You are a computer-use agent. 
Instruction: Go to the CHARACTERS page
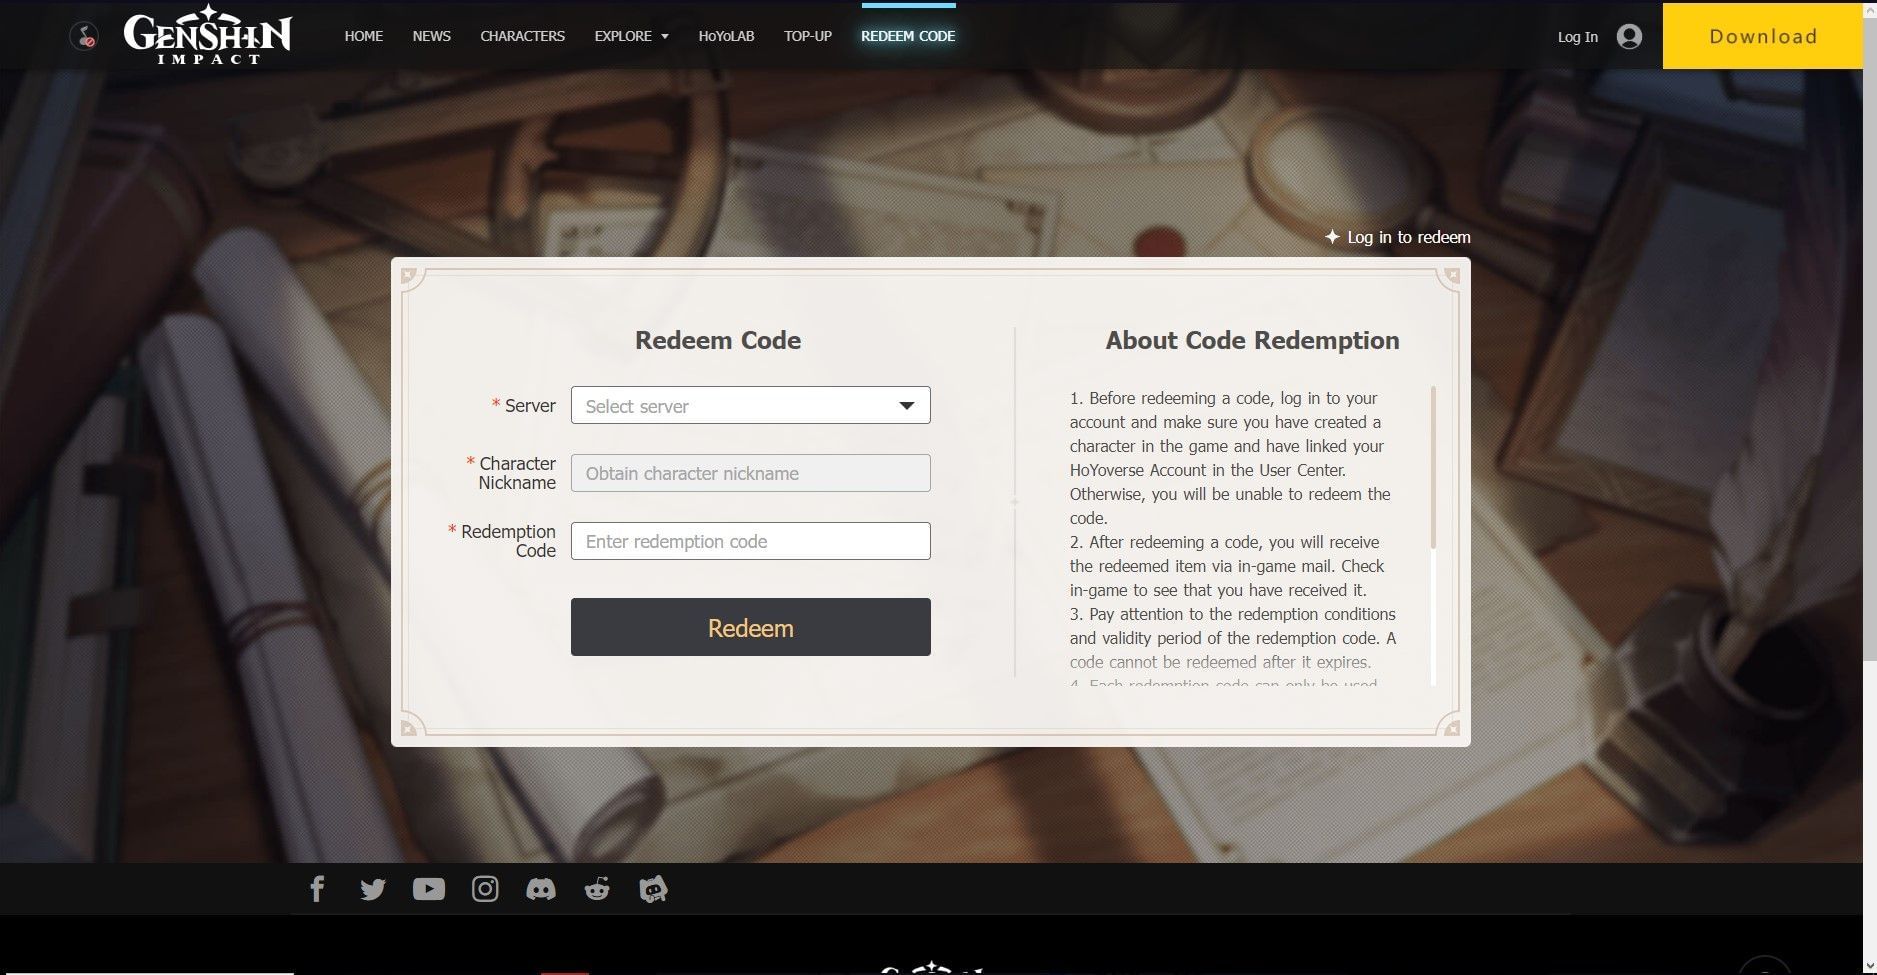[522, 36]
